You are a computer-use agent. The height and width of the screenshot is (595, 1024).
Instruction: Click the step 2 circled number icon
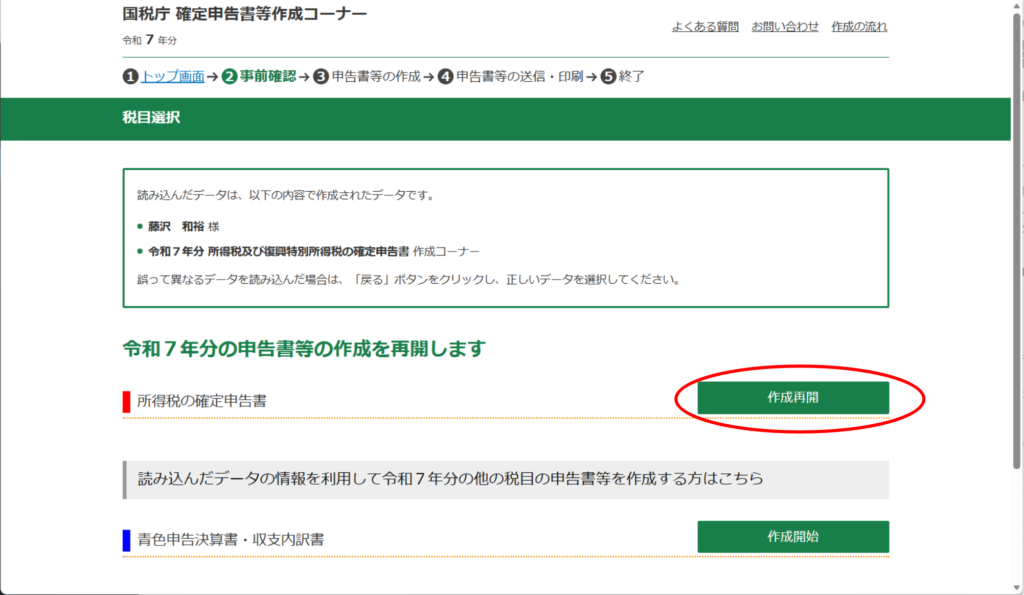pyautogui.click(x=230, y=77)
